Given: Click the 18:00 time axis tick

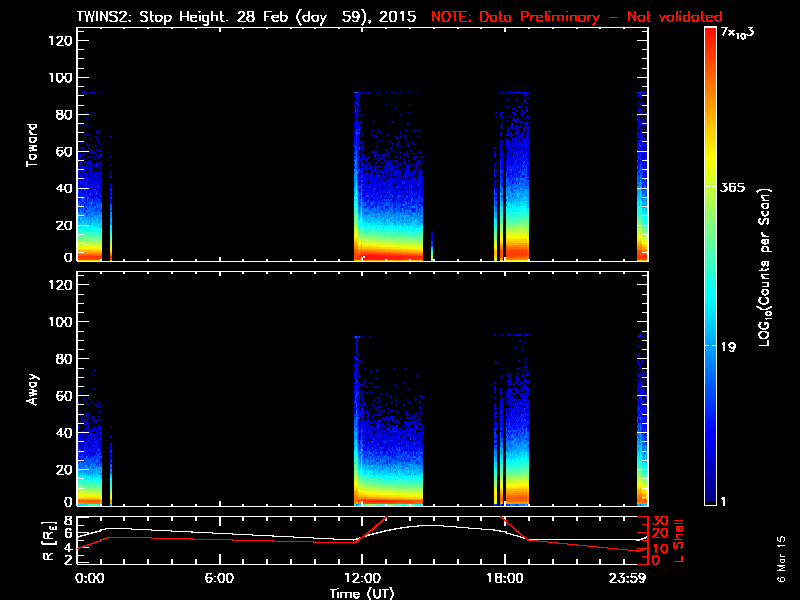Looking at the screenshot, I should coord(504,578).
